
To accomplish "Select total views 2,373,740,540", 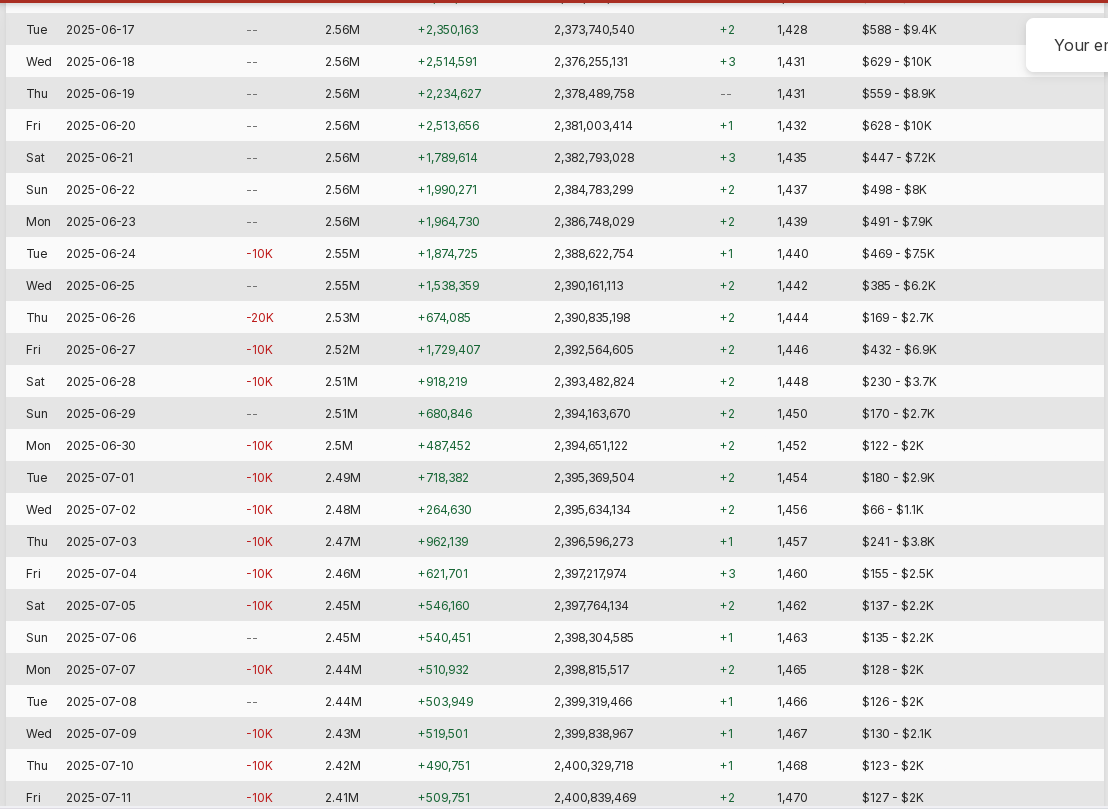I will click(x=594, y=30).
